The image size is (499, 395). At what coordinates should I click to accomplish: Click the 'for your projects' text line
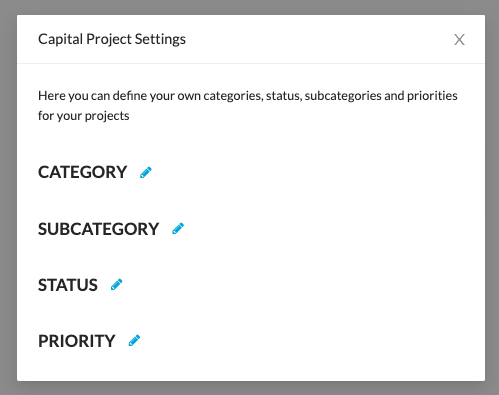click(x=84, y=116)
